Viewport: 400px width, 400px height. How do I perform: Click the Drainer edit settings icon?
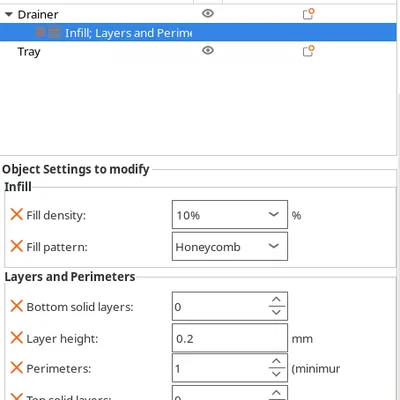pos(308,14)
